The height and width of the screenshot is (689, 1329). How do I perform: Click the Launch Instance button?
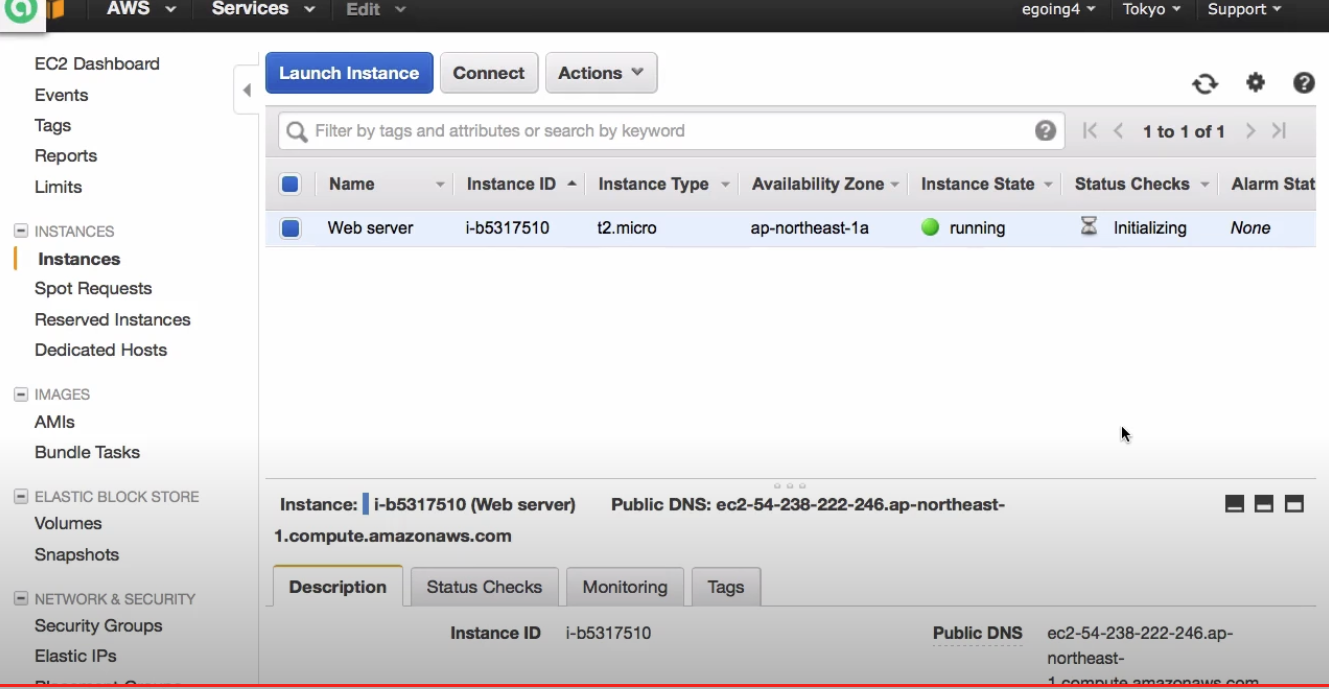tap(349, 73)
